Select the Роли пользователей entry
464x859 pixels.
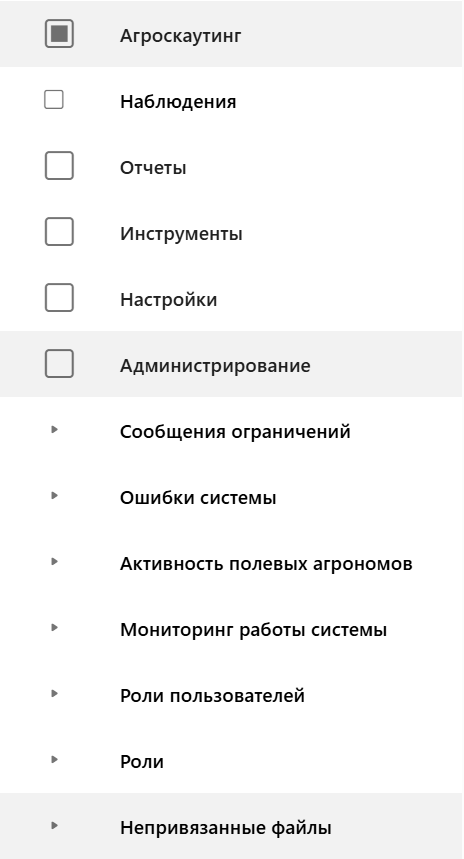[212, 696]
